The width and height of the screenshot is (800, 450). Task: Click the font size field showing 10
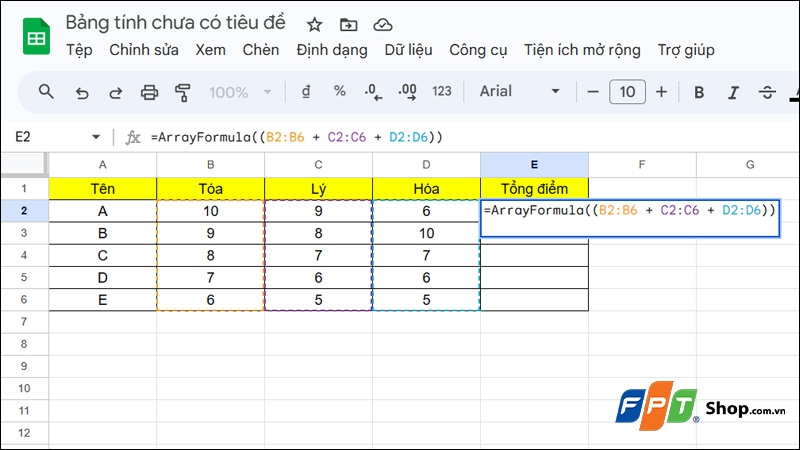pos(627,92)
